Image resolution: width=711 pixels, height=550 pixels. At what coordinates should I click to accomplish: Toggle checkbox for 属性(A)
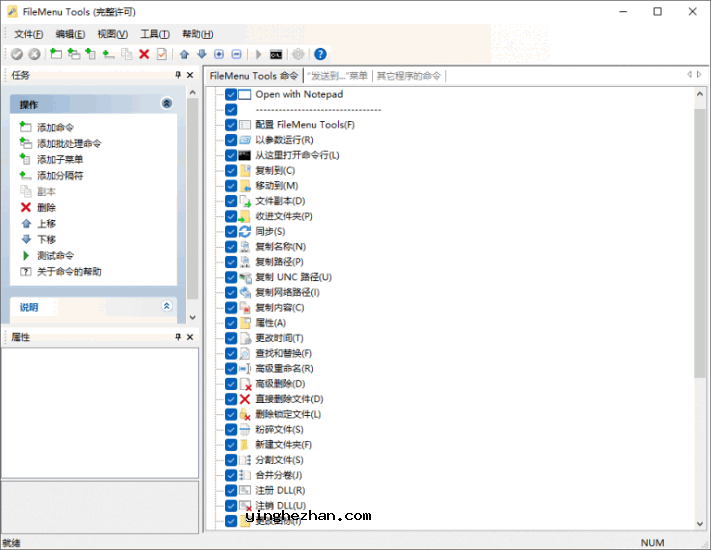click(x=231, y=323)
